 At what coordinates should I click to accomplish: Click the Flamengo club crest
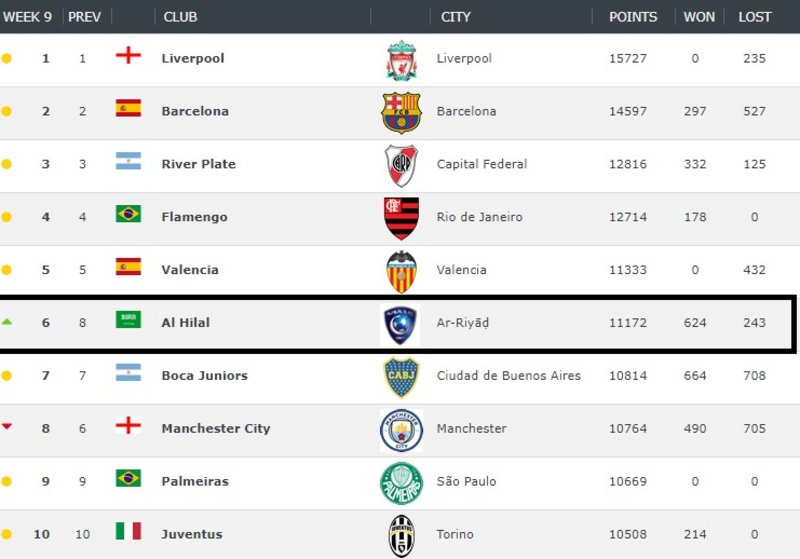tap(401, 218)
